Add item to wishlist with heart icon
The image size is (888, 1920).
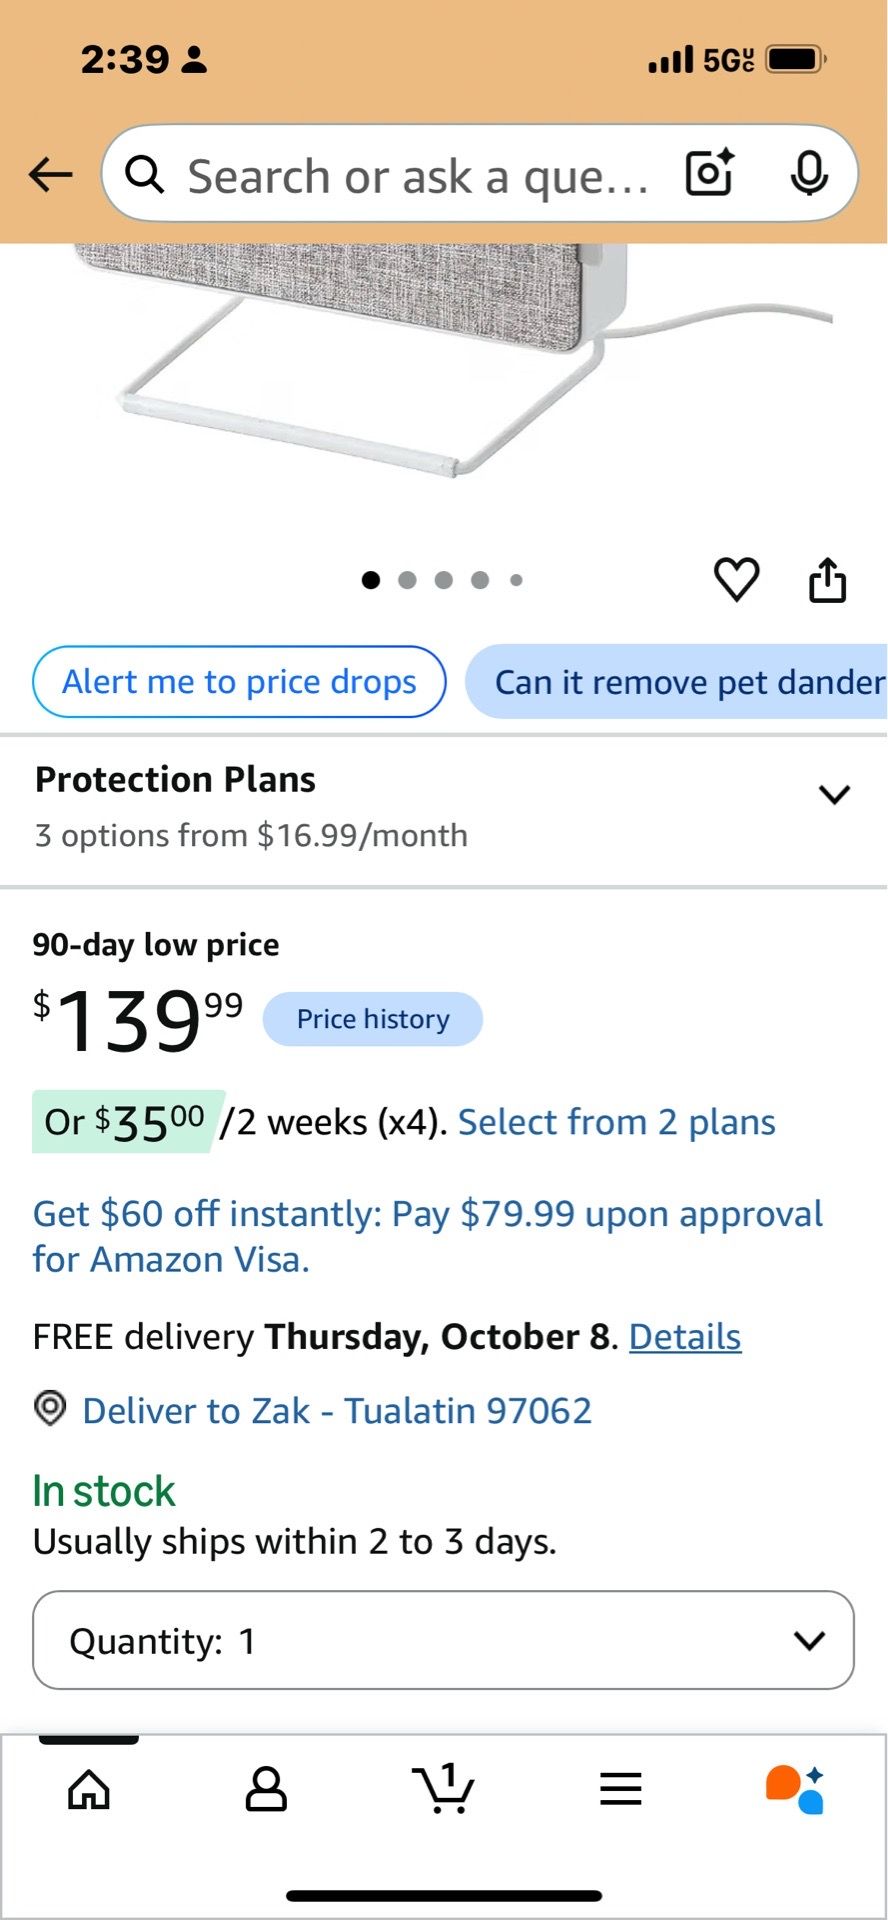[737, 579]
